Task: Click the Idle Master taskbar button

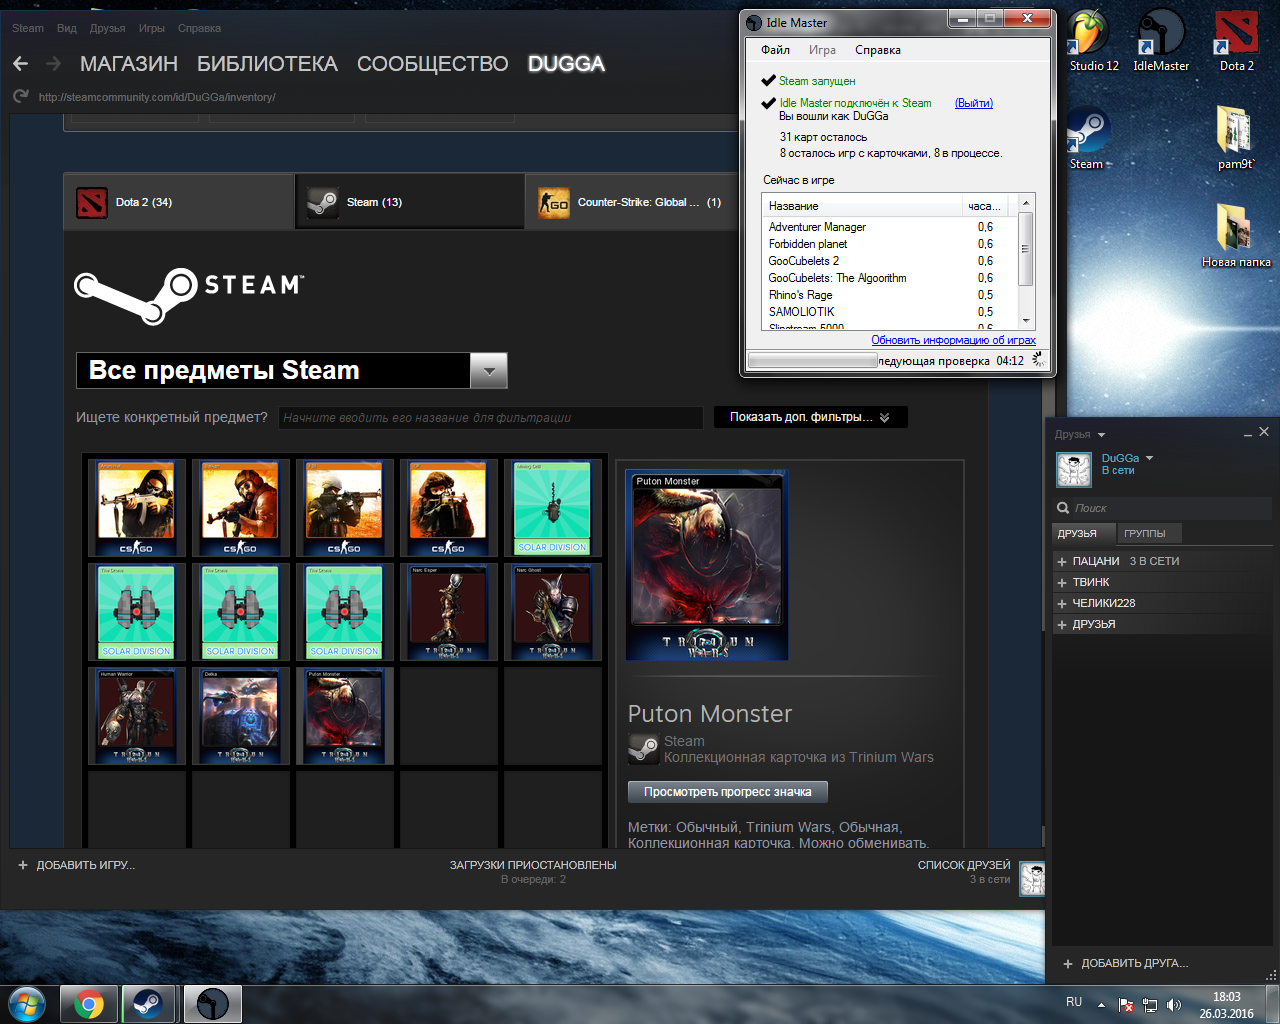Action: coord(212,1004)
